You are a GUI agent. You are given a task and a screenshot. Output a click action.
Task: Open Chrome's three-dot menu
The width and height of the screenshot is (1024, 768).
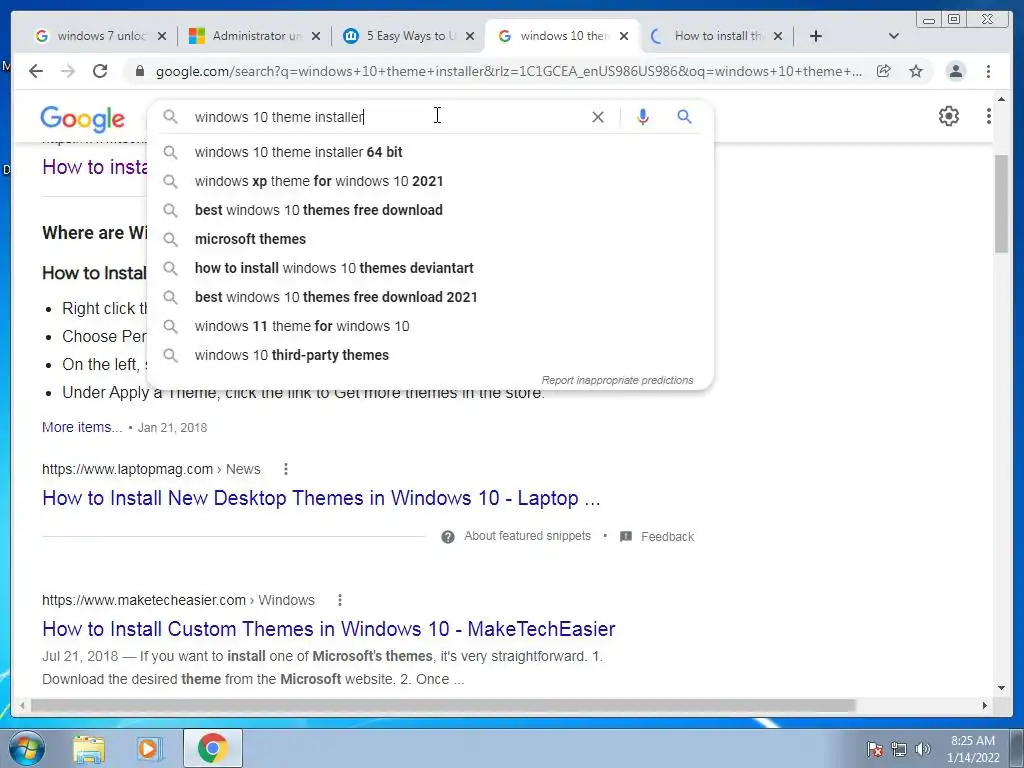coord(988,71)
